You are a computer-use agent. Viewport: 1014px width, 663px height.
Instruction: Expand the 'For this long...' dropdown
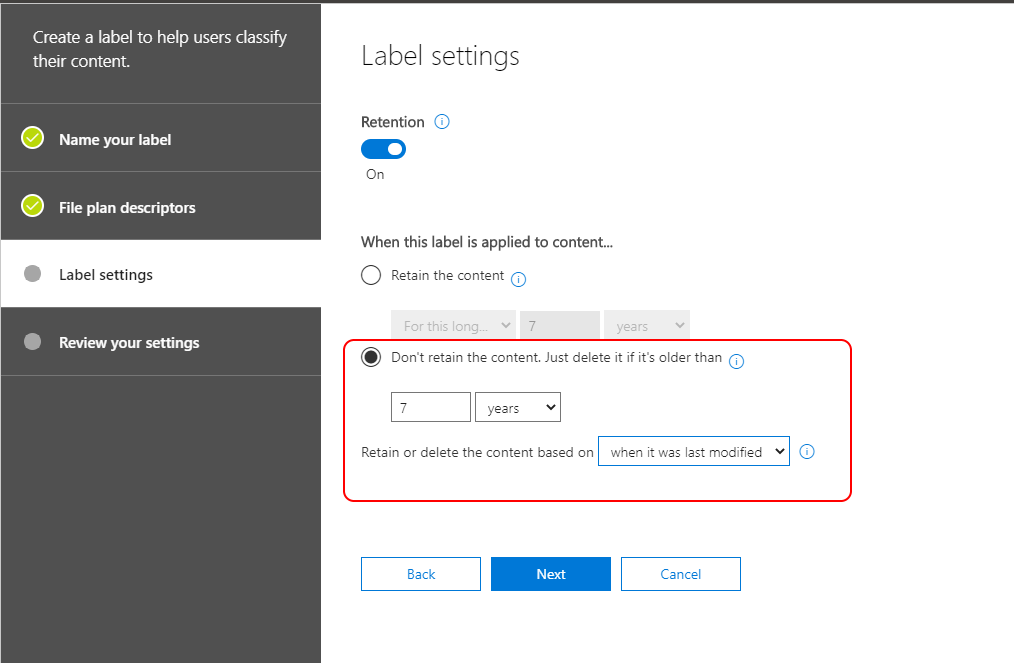tap(453, 325)
